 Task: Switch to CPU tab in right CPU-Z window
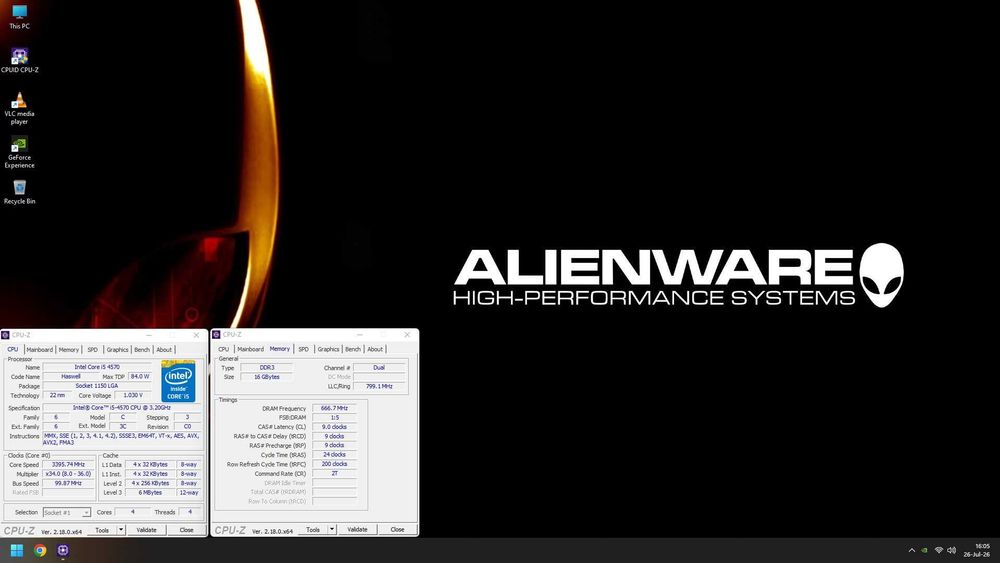pos(224,349)
